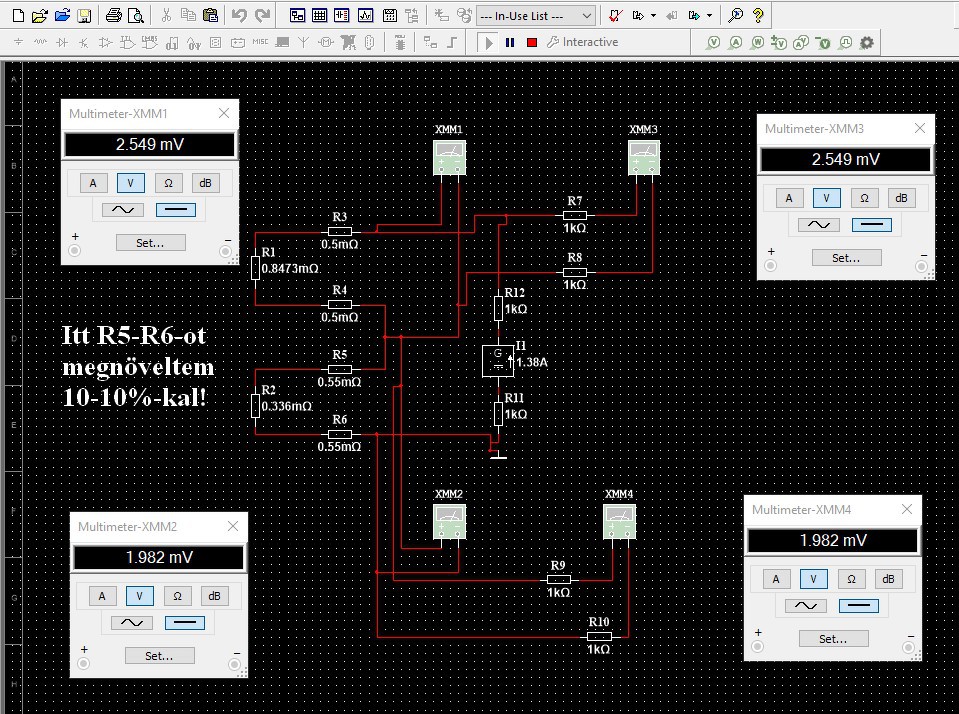Open Set... on Multimeter-XMM2
This screenshot has height=714, width=959.
159,656
